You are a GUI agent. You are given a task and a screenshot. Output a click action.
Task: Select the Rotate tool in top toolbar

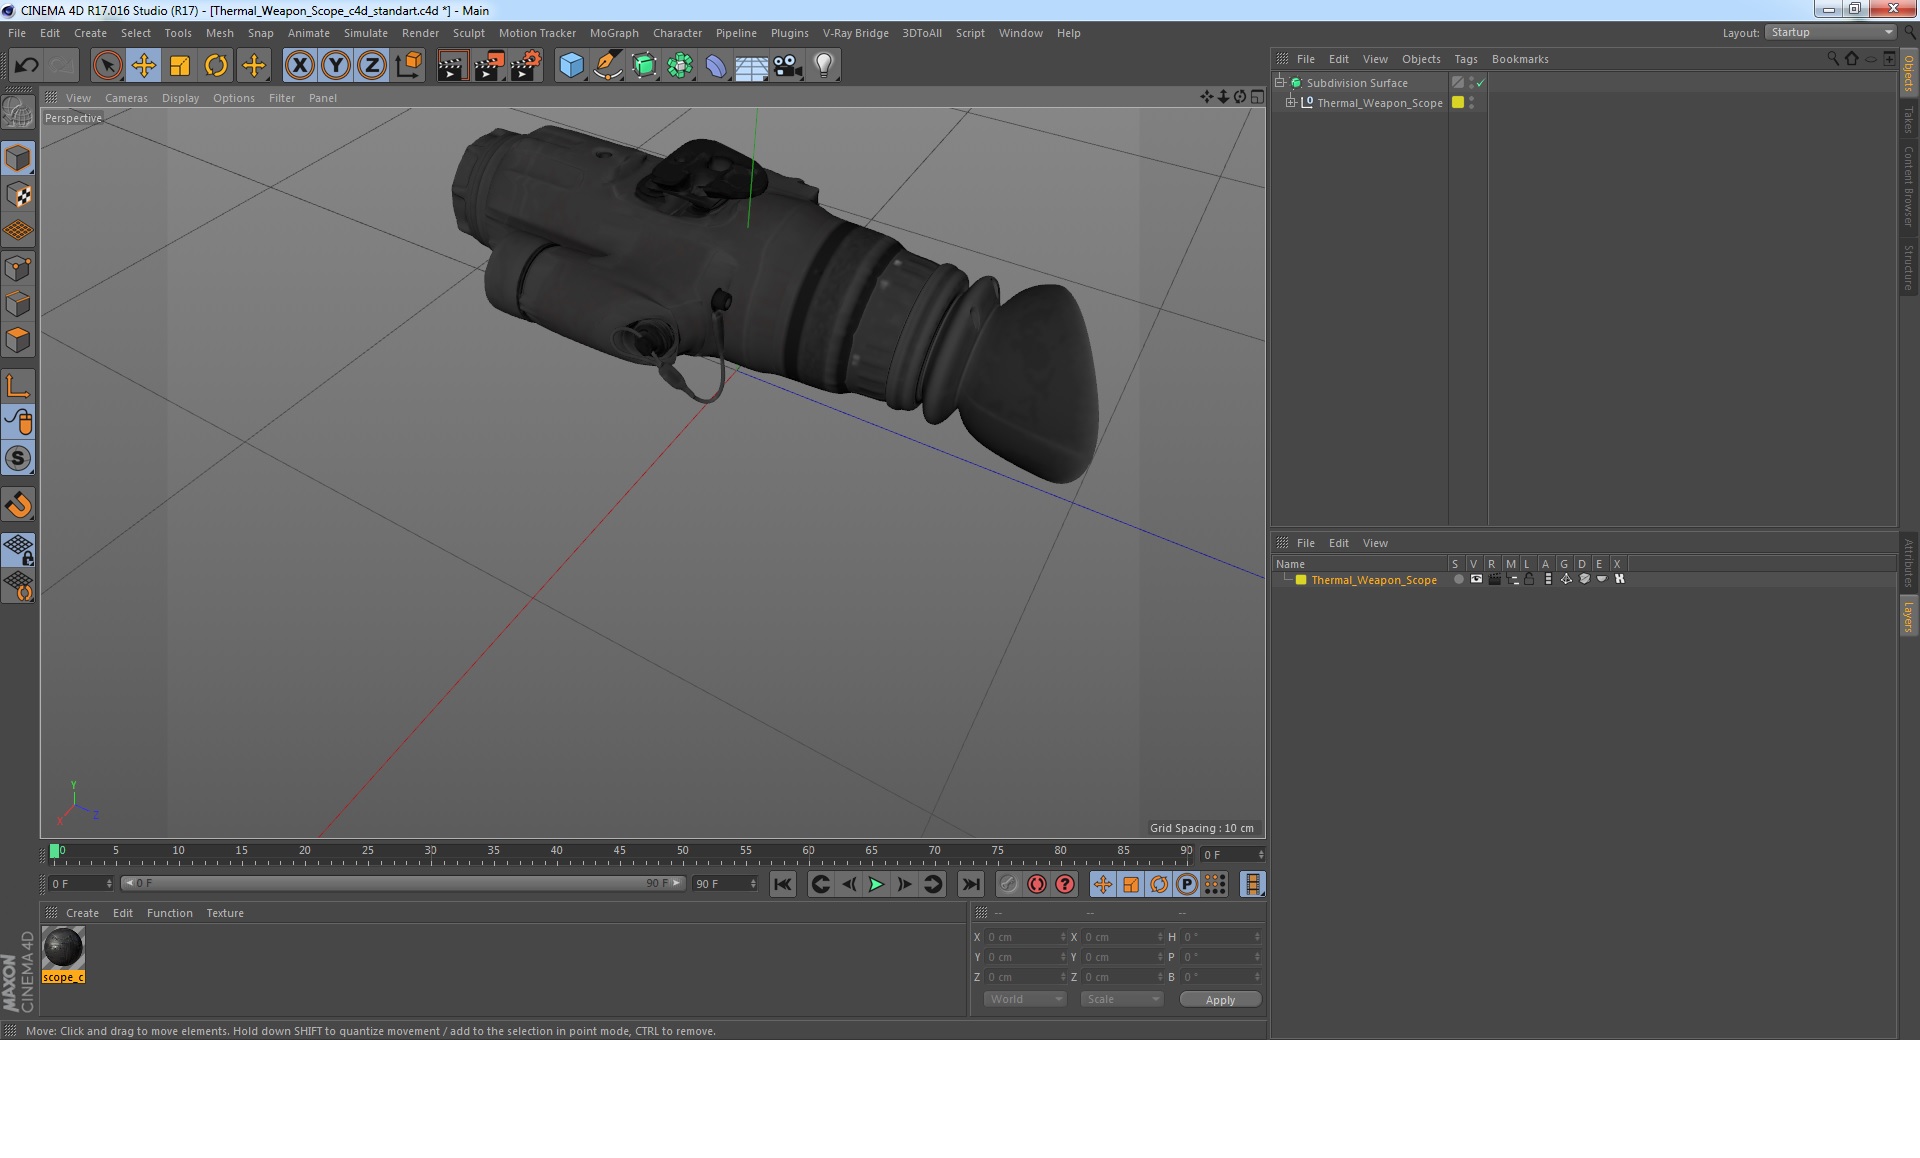[x=216, y=66]
